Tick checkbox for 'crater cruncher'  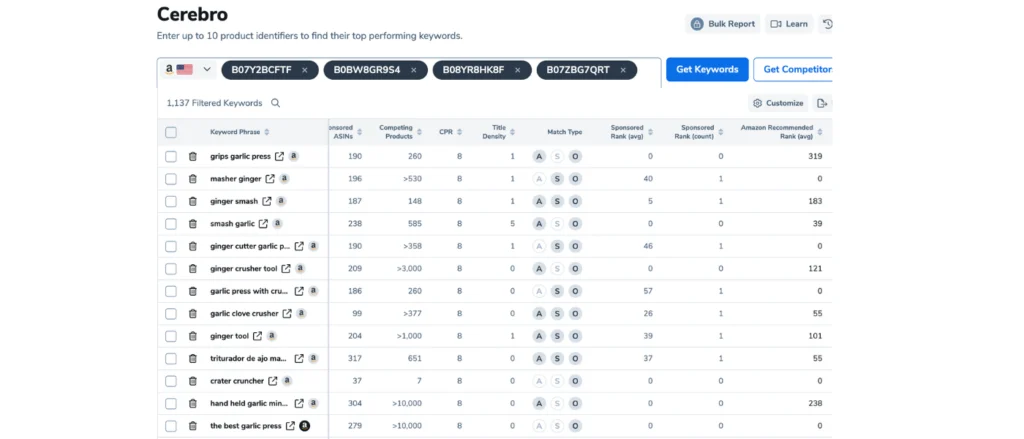pos(171,381)
